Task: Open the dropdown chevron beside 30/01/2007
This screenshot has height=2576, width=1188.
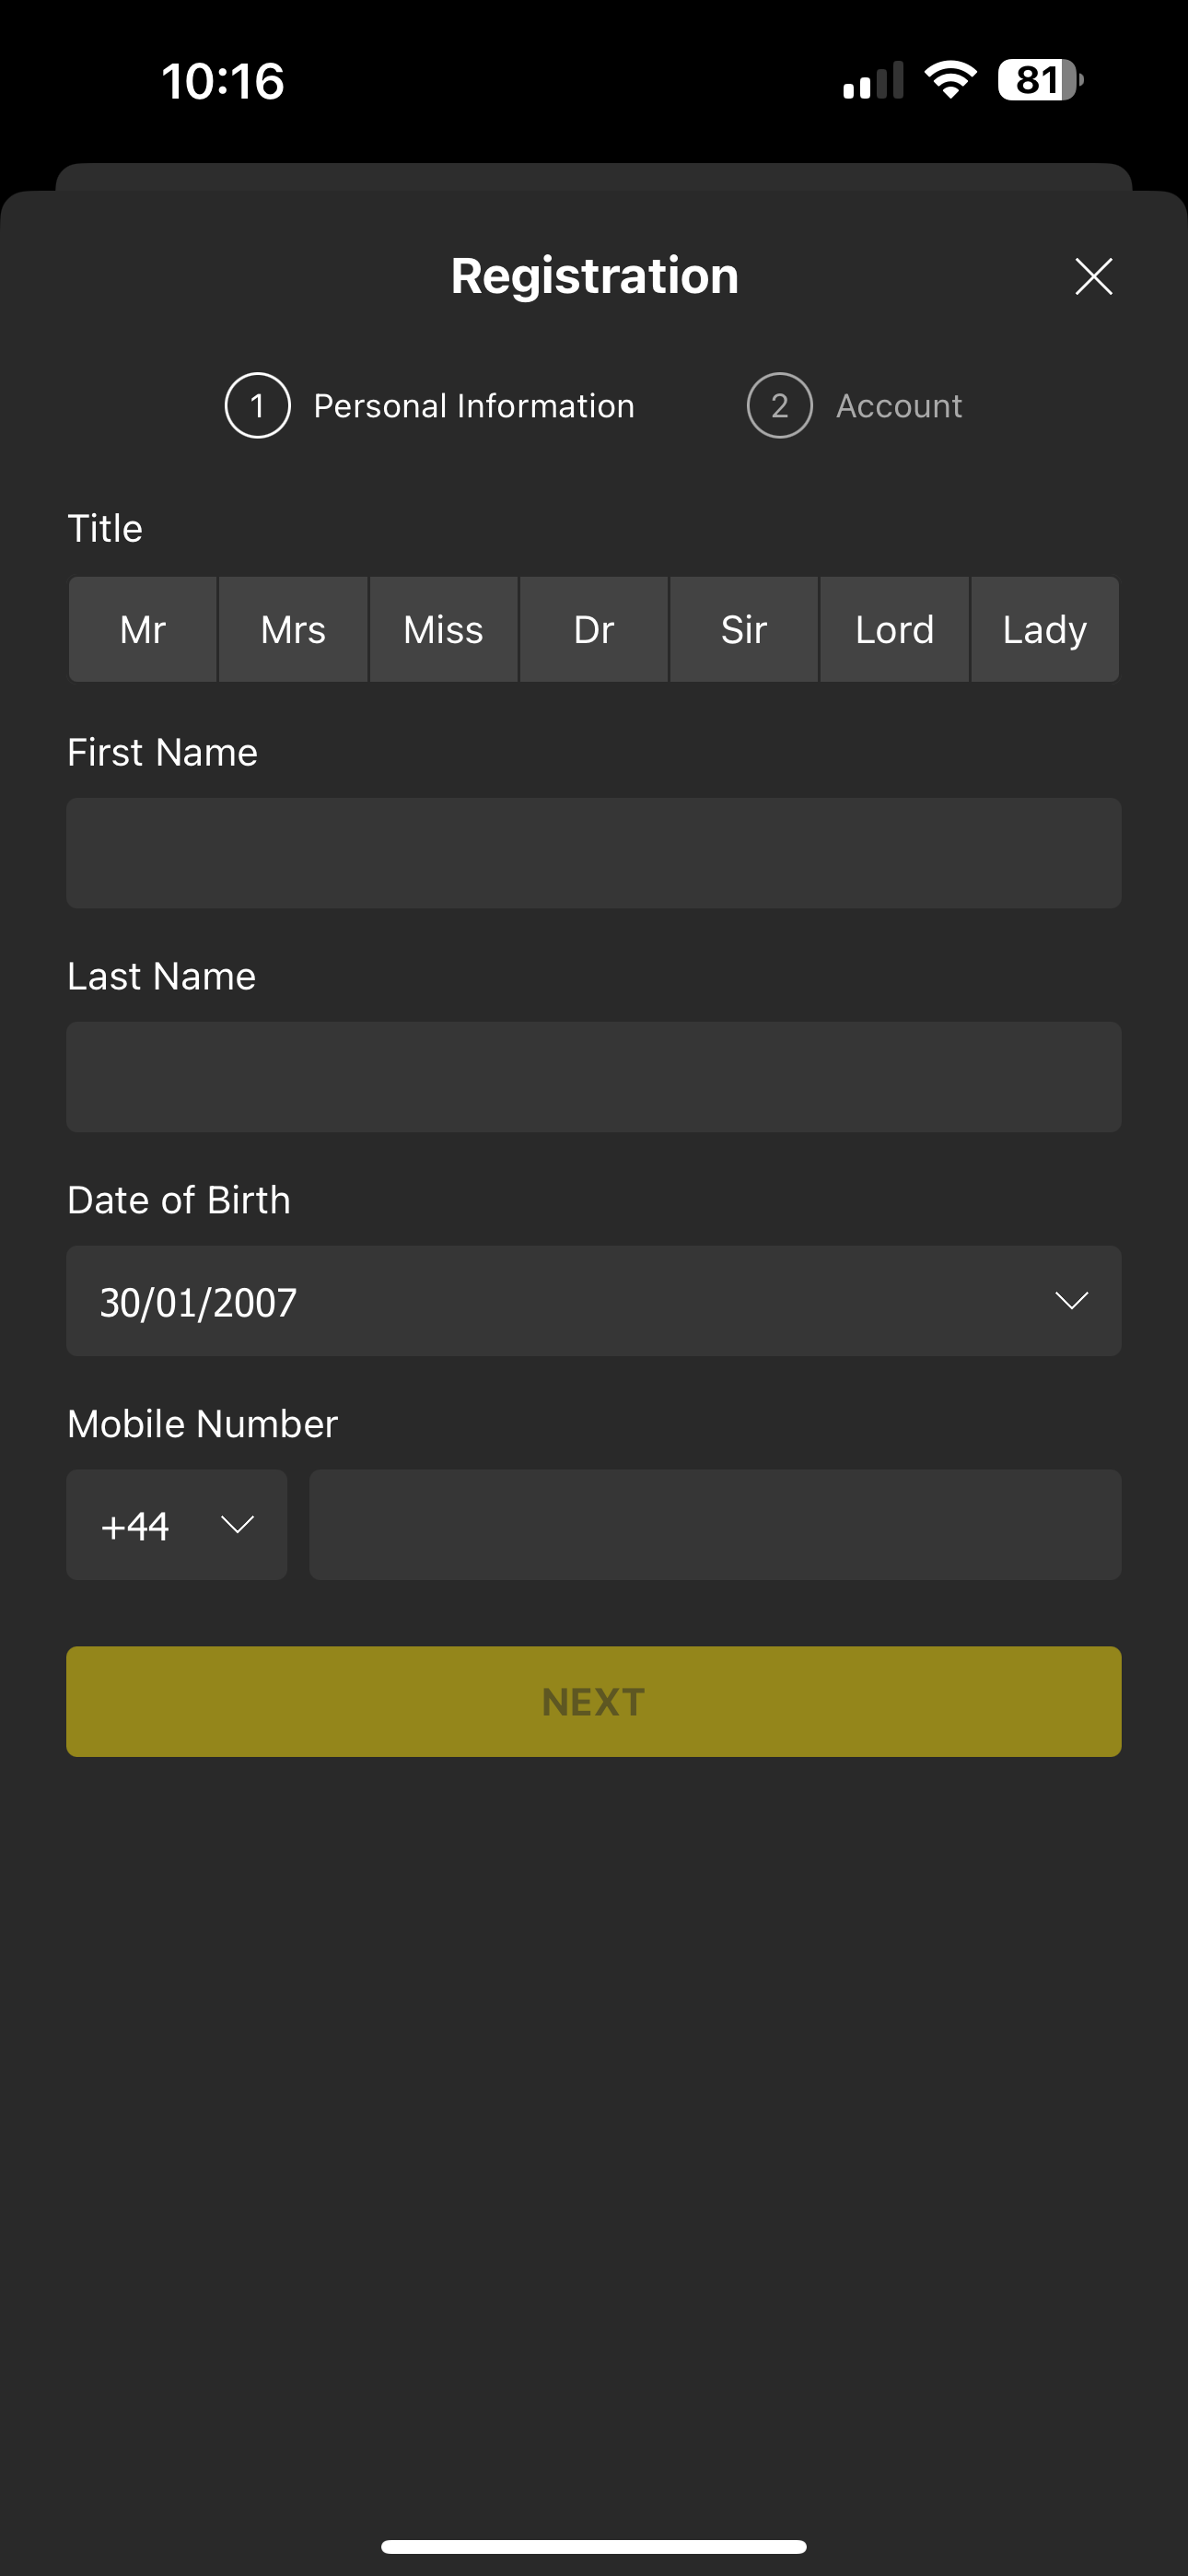Action: click(1073, 1301)
